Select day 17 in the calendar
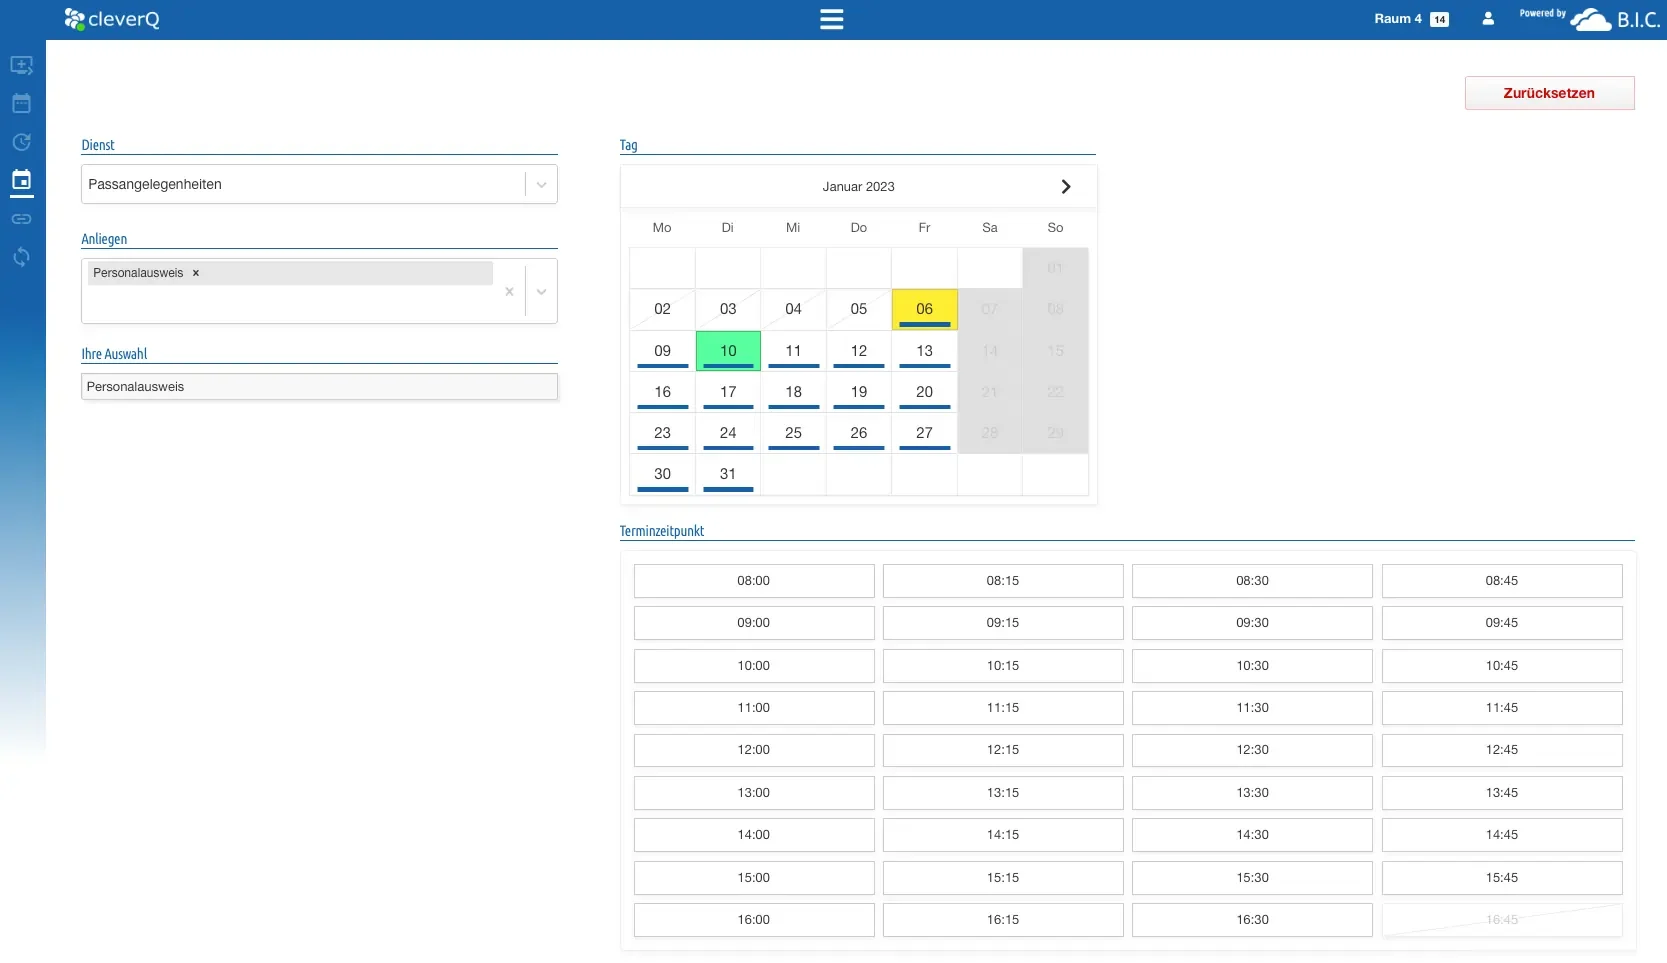Viewport: 1667px width, 963px height. point(727,392)
